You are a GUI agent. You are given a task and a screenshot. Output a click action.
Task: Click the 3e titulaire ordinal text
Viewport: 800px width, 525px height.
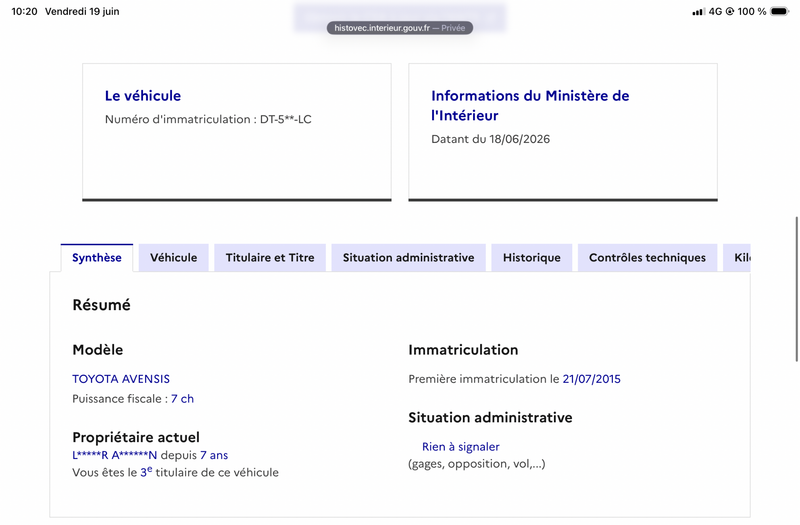(146, 472)
